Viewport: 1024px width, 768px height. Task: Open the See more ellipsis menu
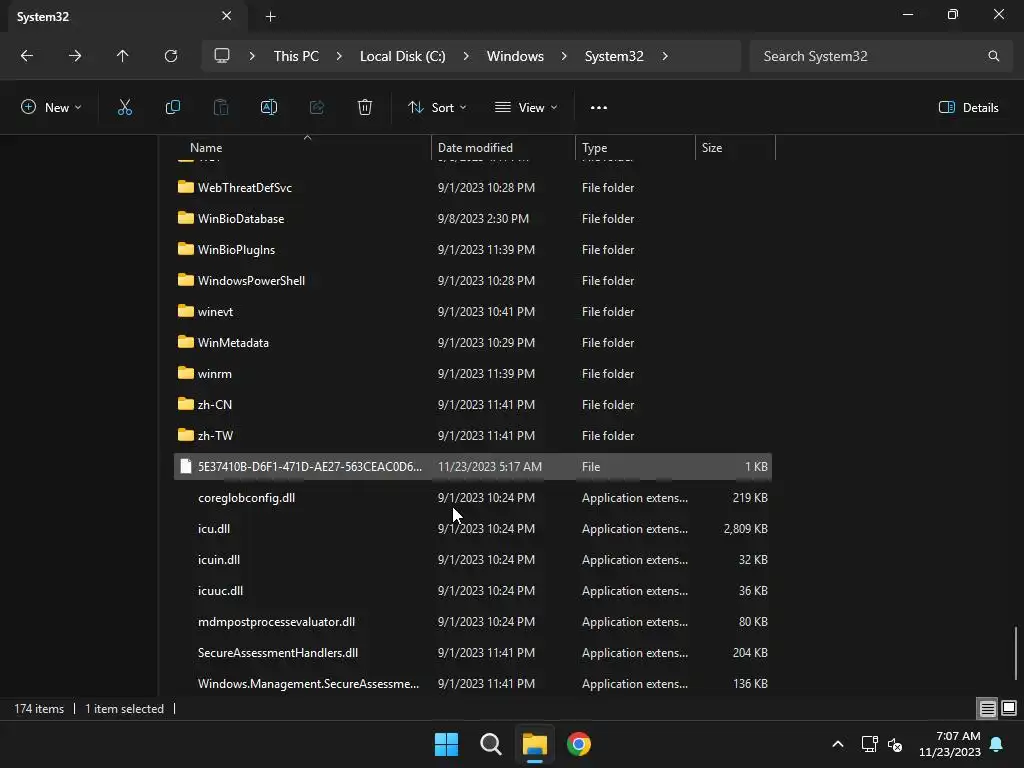pos(599,108)
